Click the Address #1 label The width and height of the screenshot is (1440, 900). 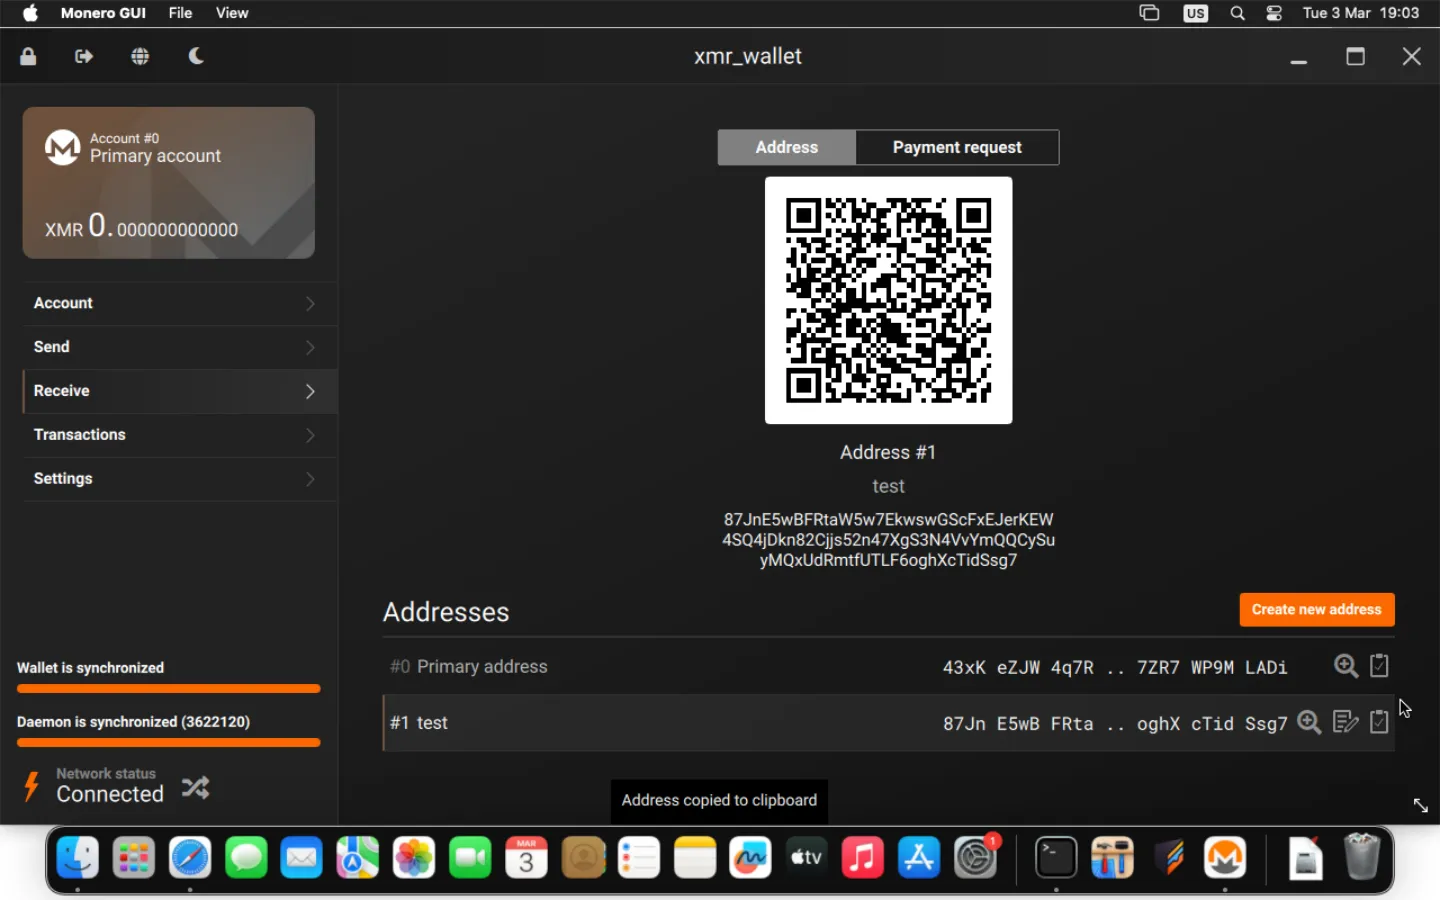(x=889, y=453)
